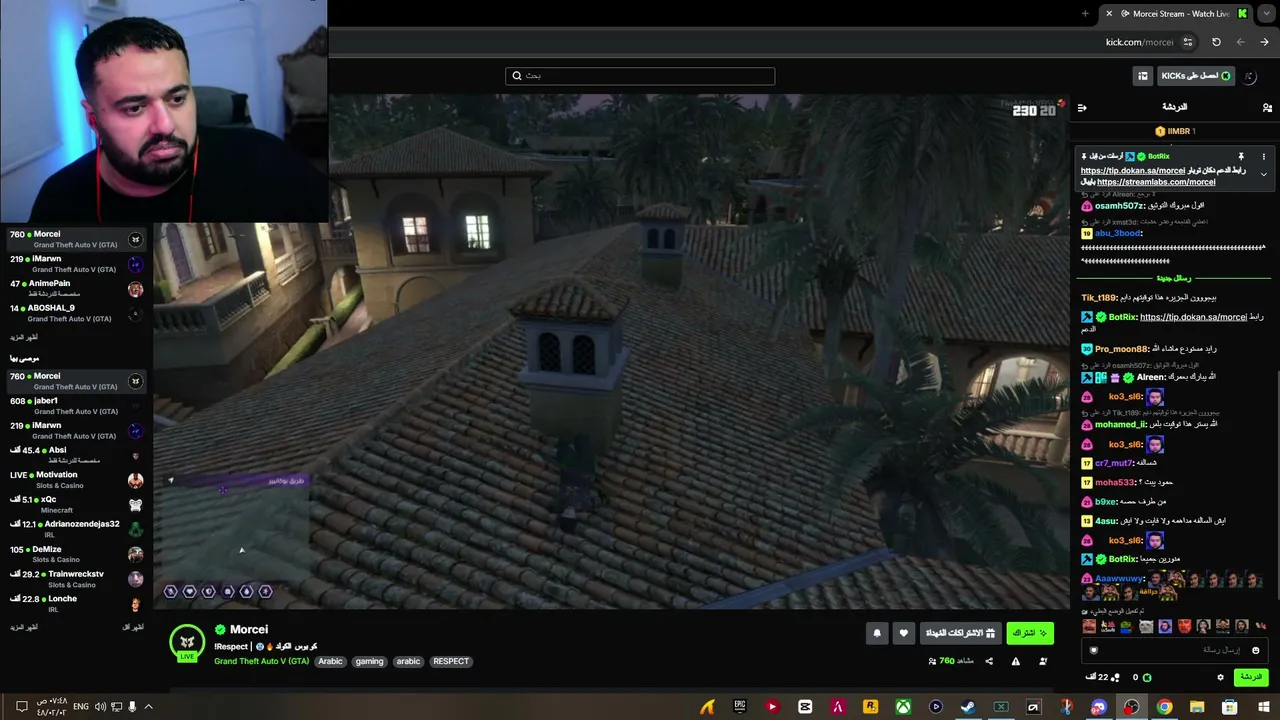Image resolution: width=1280 pixels, height=720 pixels.
Task: Click the share icon under the stream
Action: [x=989, y=661]
